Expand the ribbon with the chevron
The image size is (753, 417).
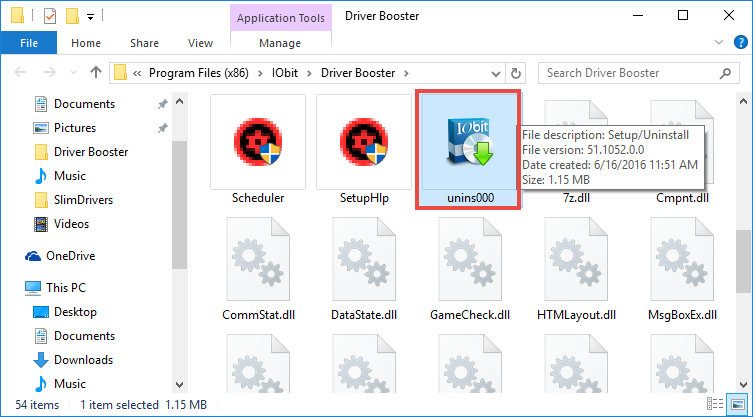(719, 42)
